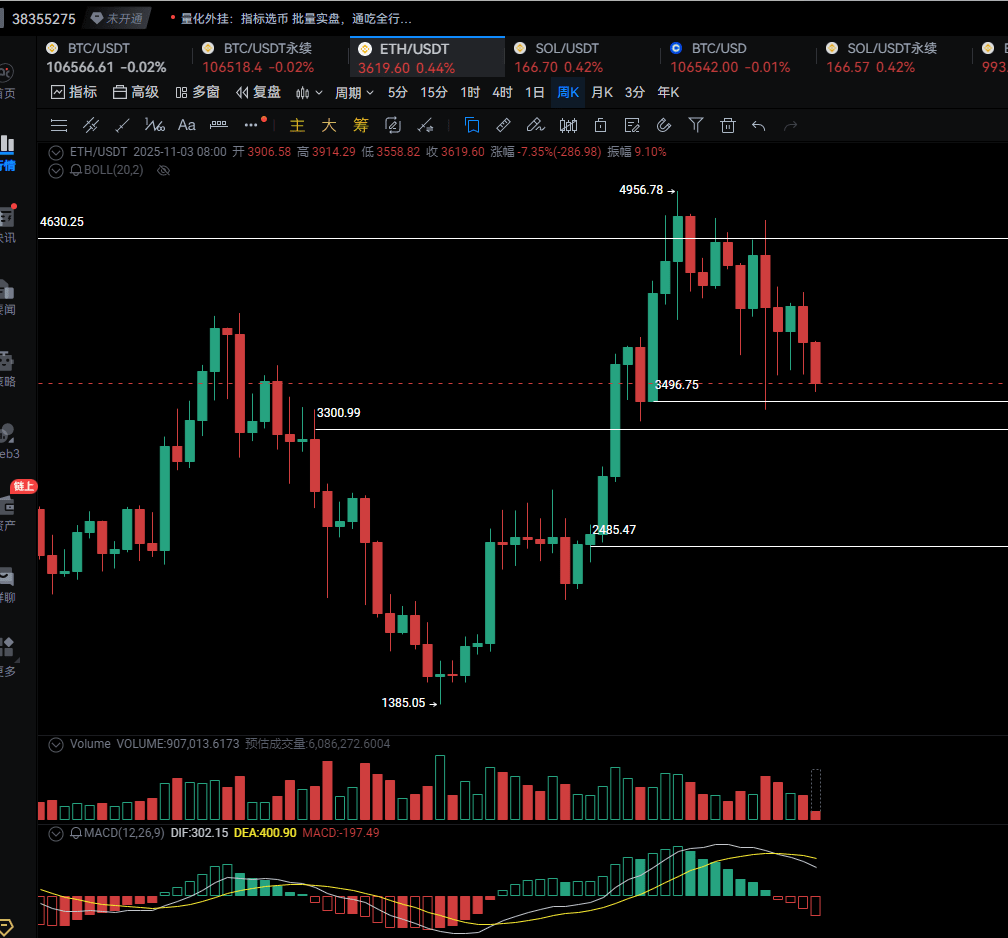Select the 4时 timeframe tab
The width and height of the screenshot is (1008, 938).
click(502, 92)
